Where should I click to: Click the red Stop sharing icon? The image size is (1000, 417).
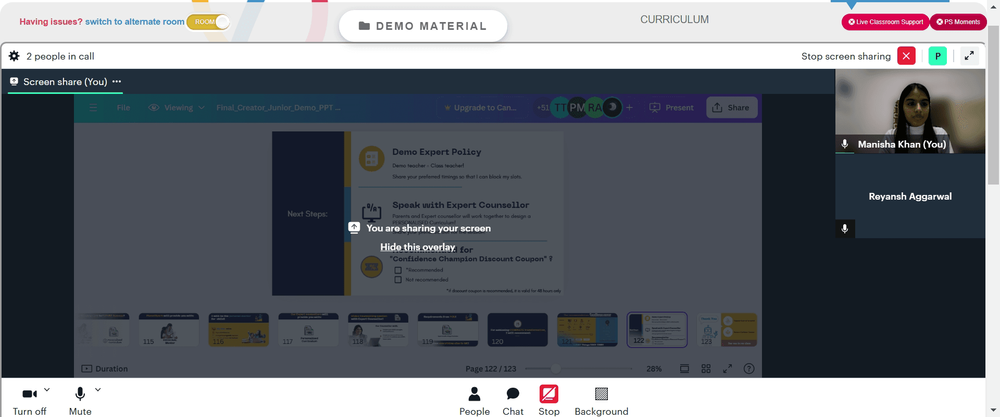tap(548, 394)
